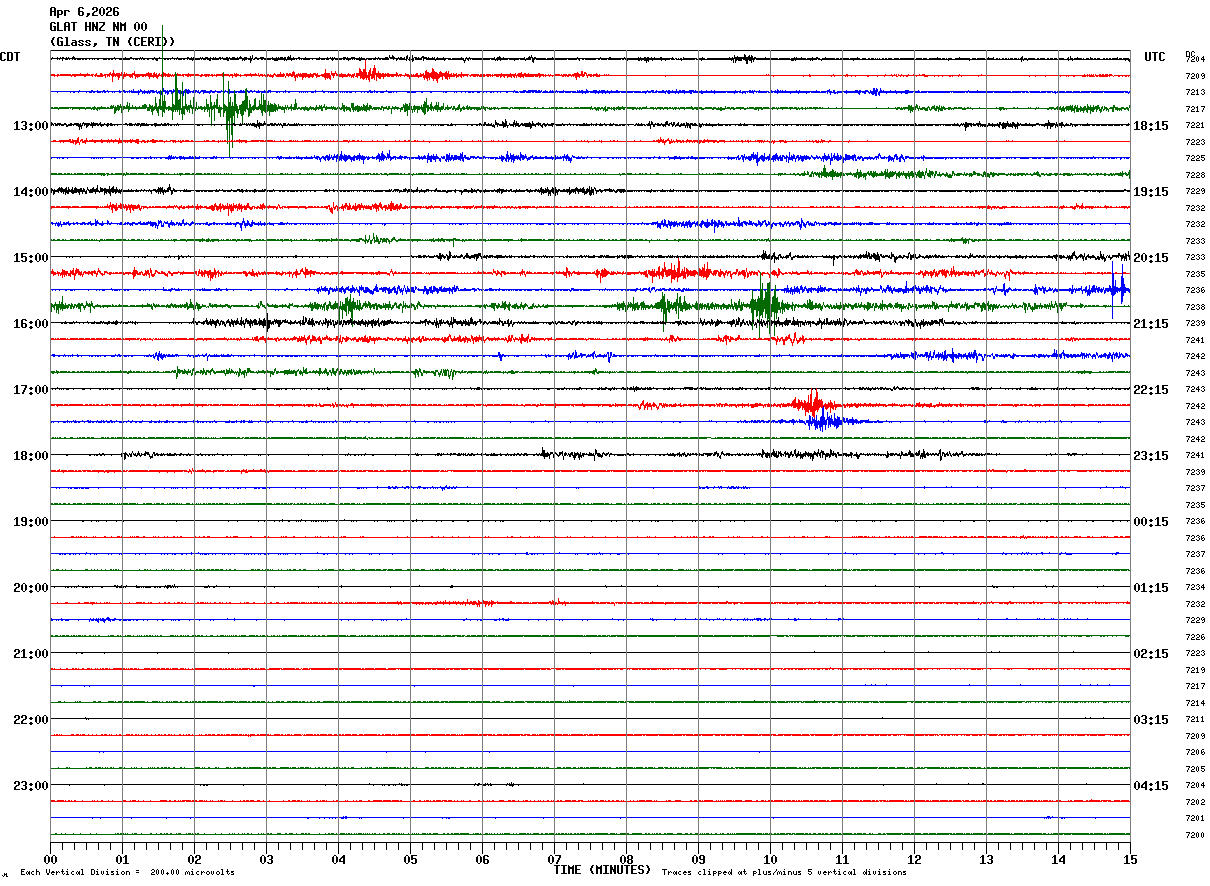Image resolution: width=1210 pixels, height=886 pixels.
Task: Click the traces clipped footnote text
Action: pyautogui.click(x=784, y=873)
